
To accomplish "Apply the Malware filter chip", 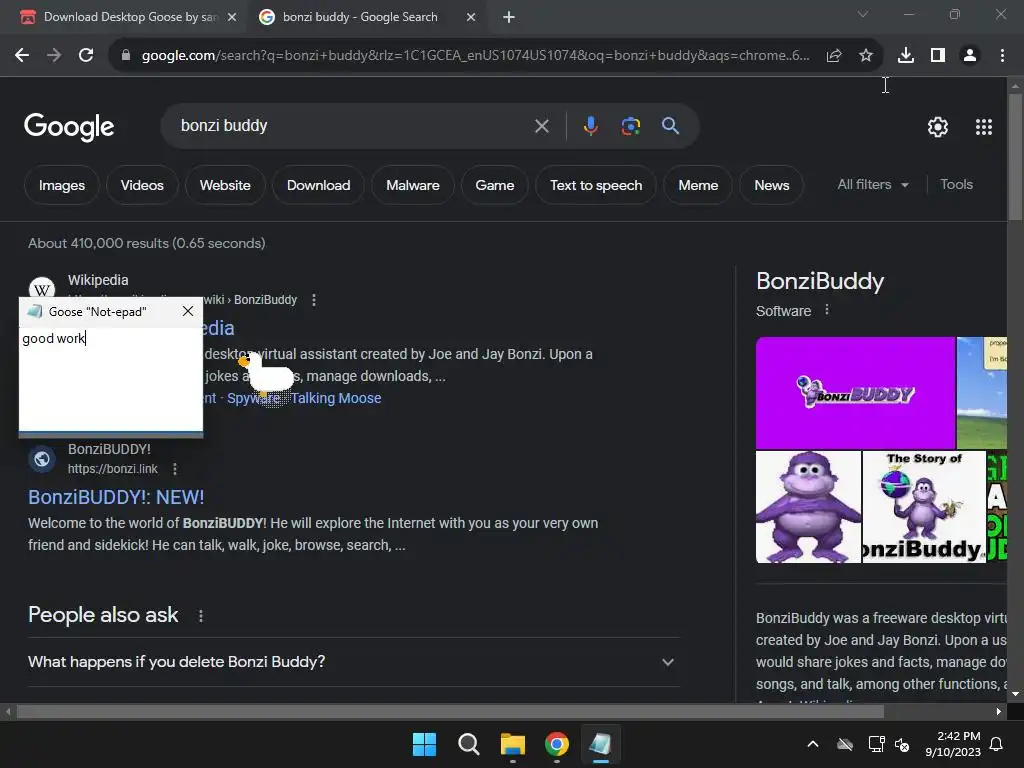I will [x=413, y=185].
